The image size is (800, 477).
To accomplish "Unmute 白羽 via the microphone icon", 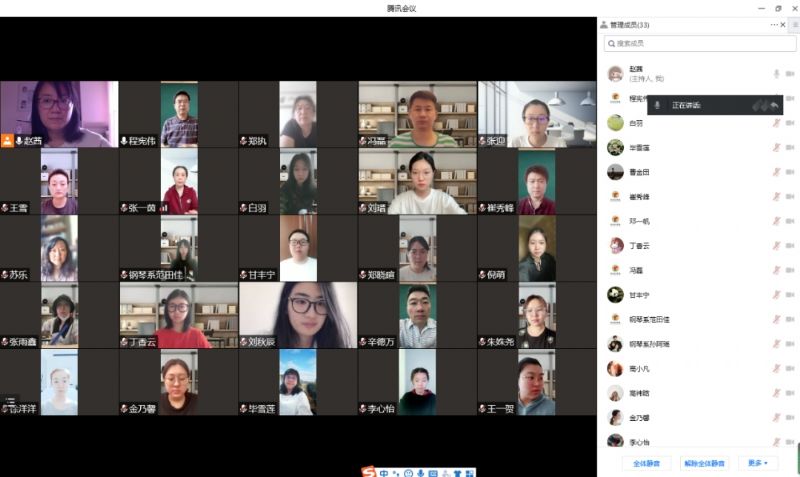I will 776,123.
